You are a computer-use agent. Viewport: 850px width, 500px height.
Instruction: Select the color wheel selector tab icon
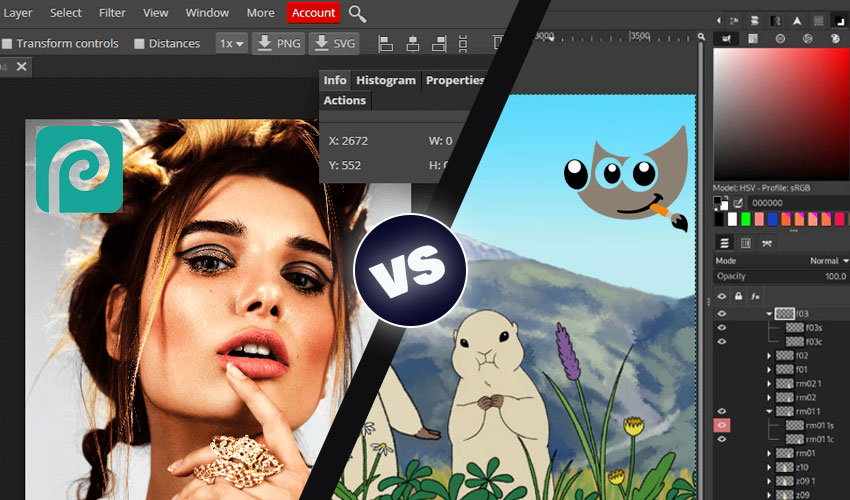coord(808,39)
